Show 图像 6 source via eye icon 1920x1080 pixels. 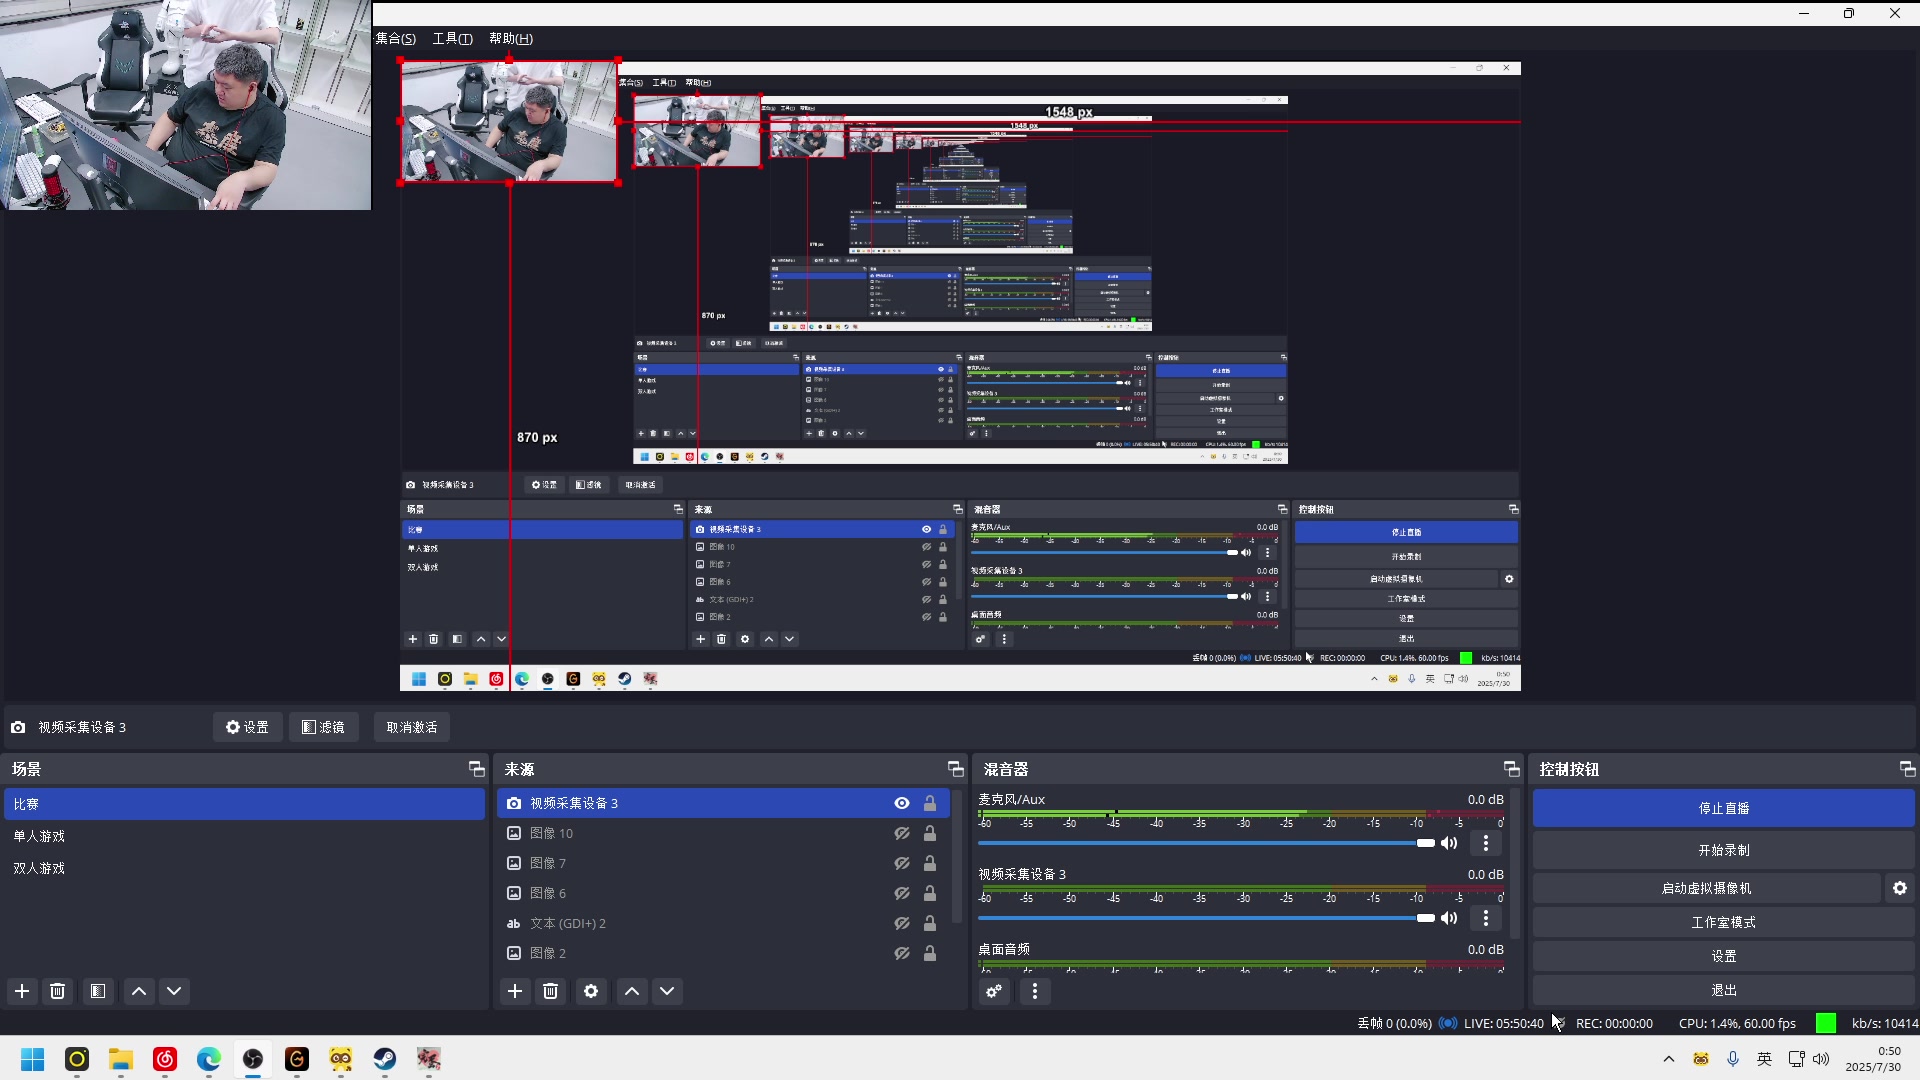pyautogui.click(x=902, y=893)
